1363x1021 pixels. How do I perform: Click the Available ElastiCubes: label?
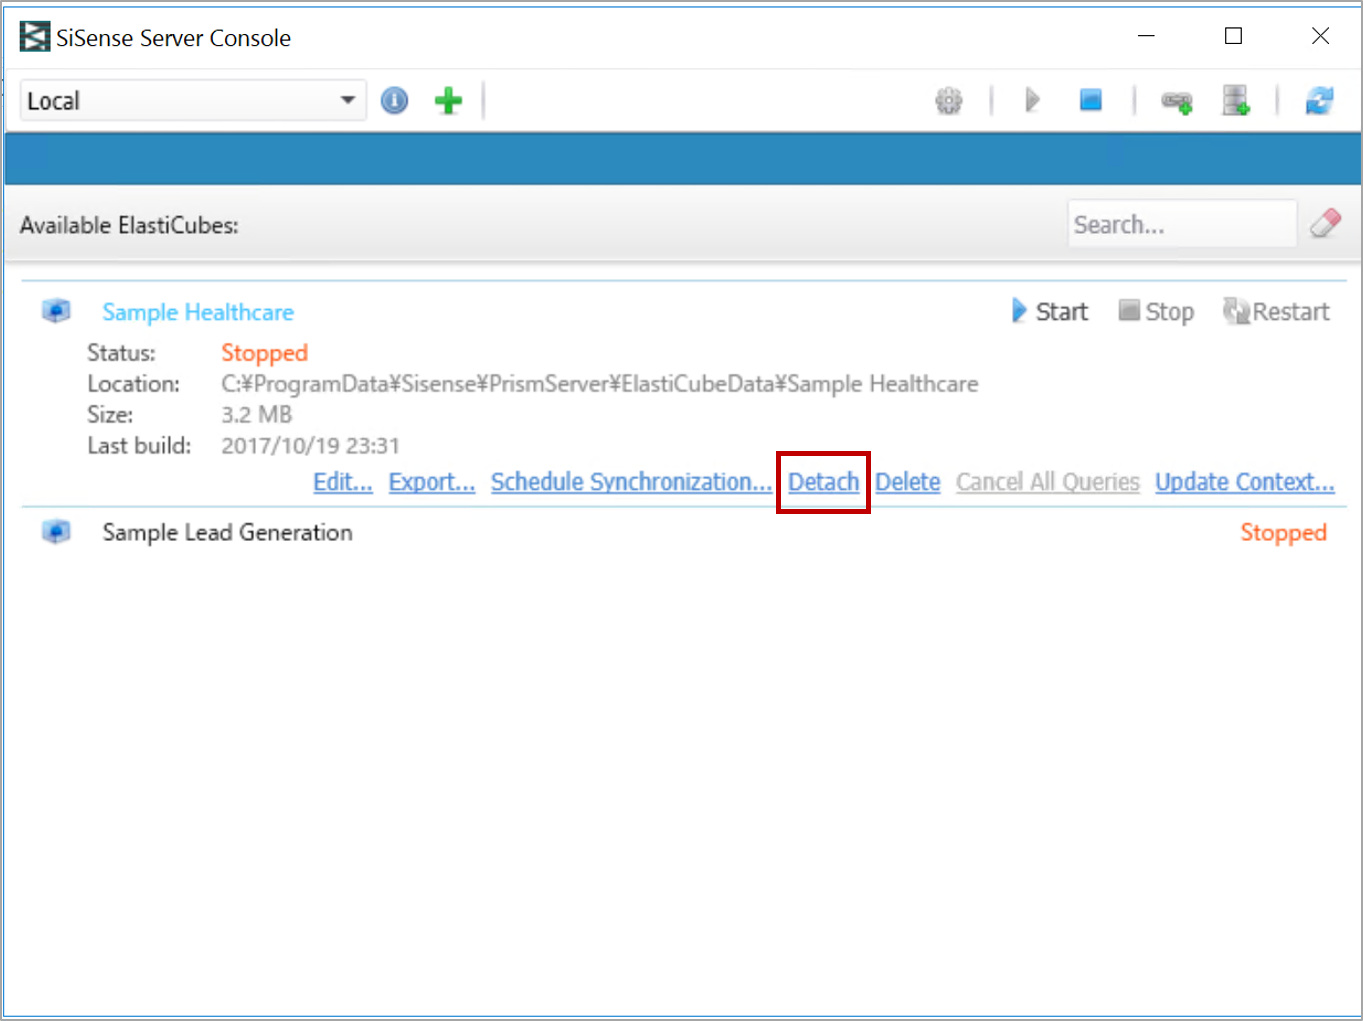coord(129,225)
